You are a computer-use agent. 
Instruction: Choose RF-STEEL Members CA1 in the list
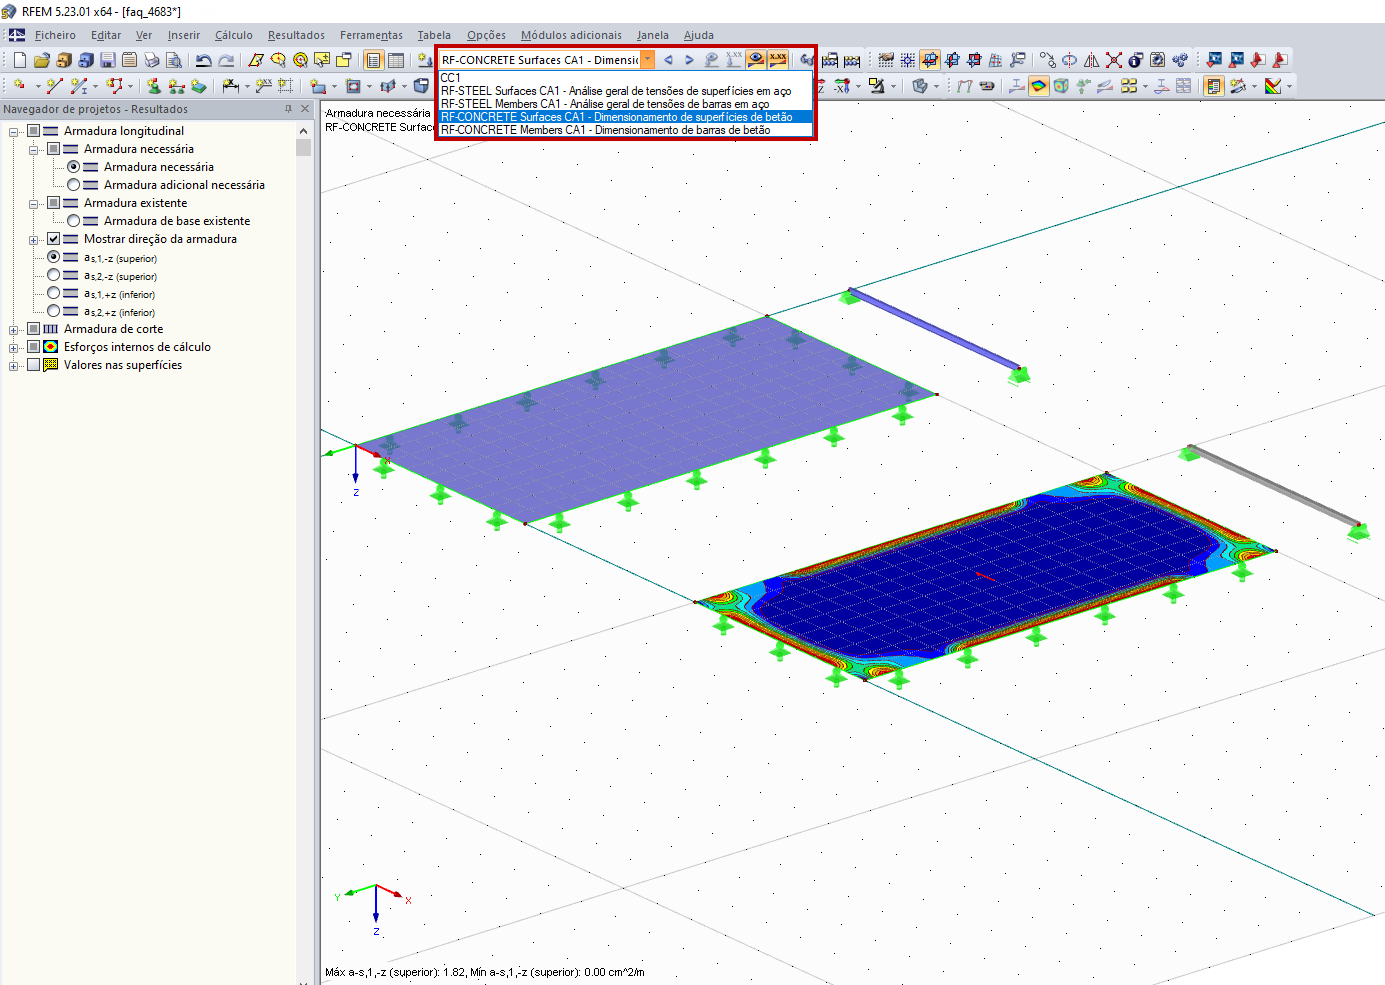(626, 104)
